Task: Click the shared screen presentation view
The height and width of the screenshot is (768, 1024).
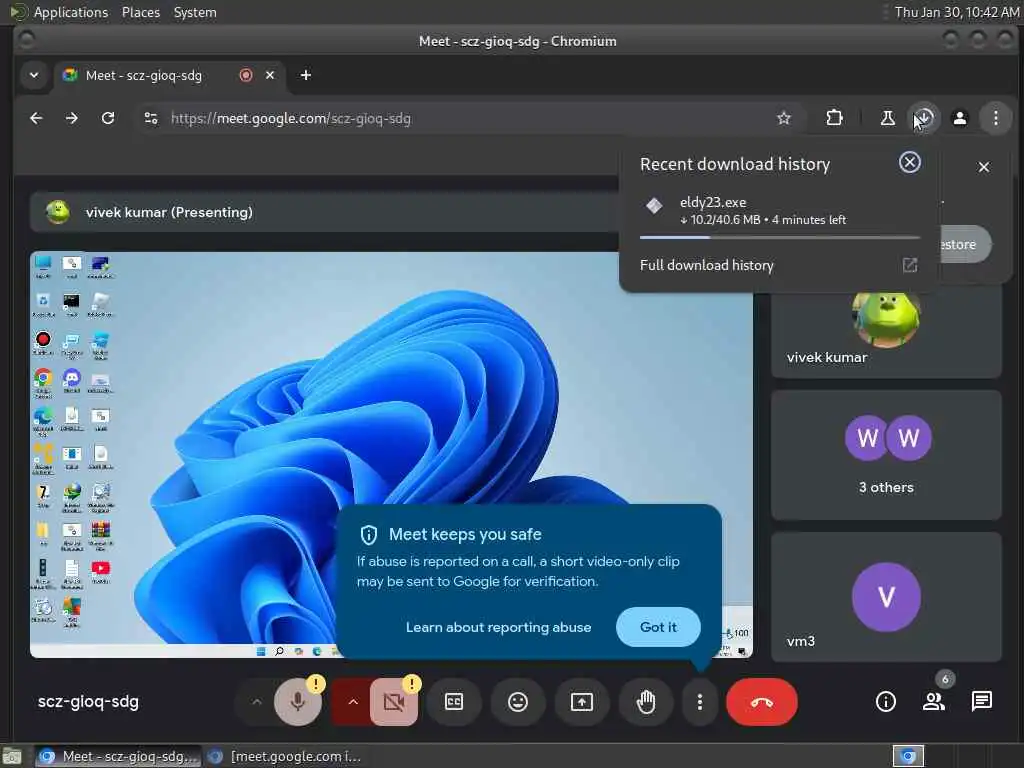Action: coord(391,455)
